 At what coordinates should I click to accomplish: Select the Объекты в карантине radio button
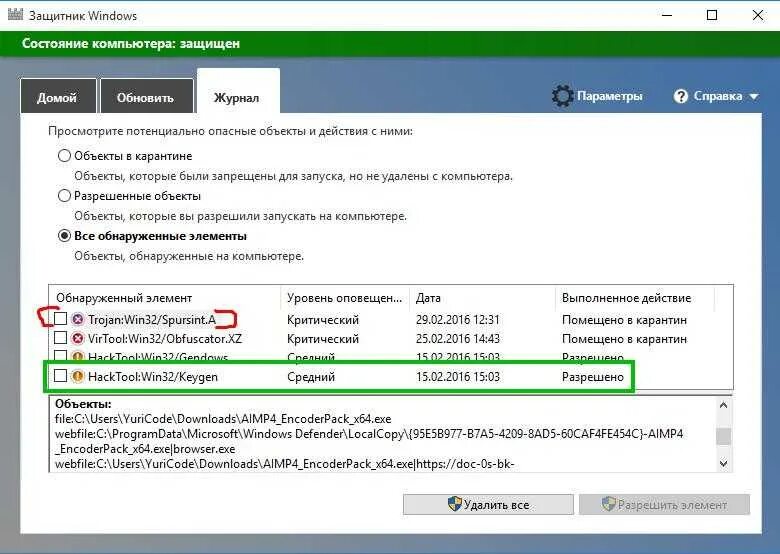[64, 156]
